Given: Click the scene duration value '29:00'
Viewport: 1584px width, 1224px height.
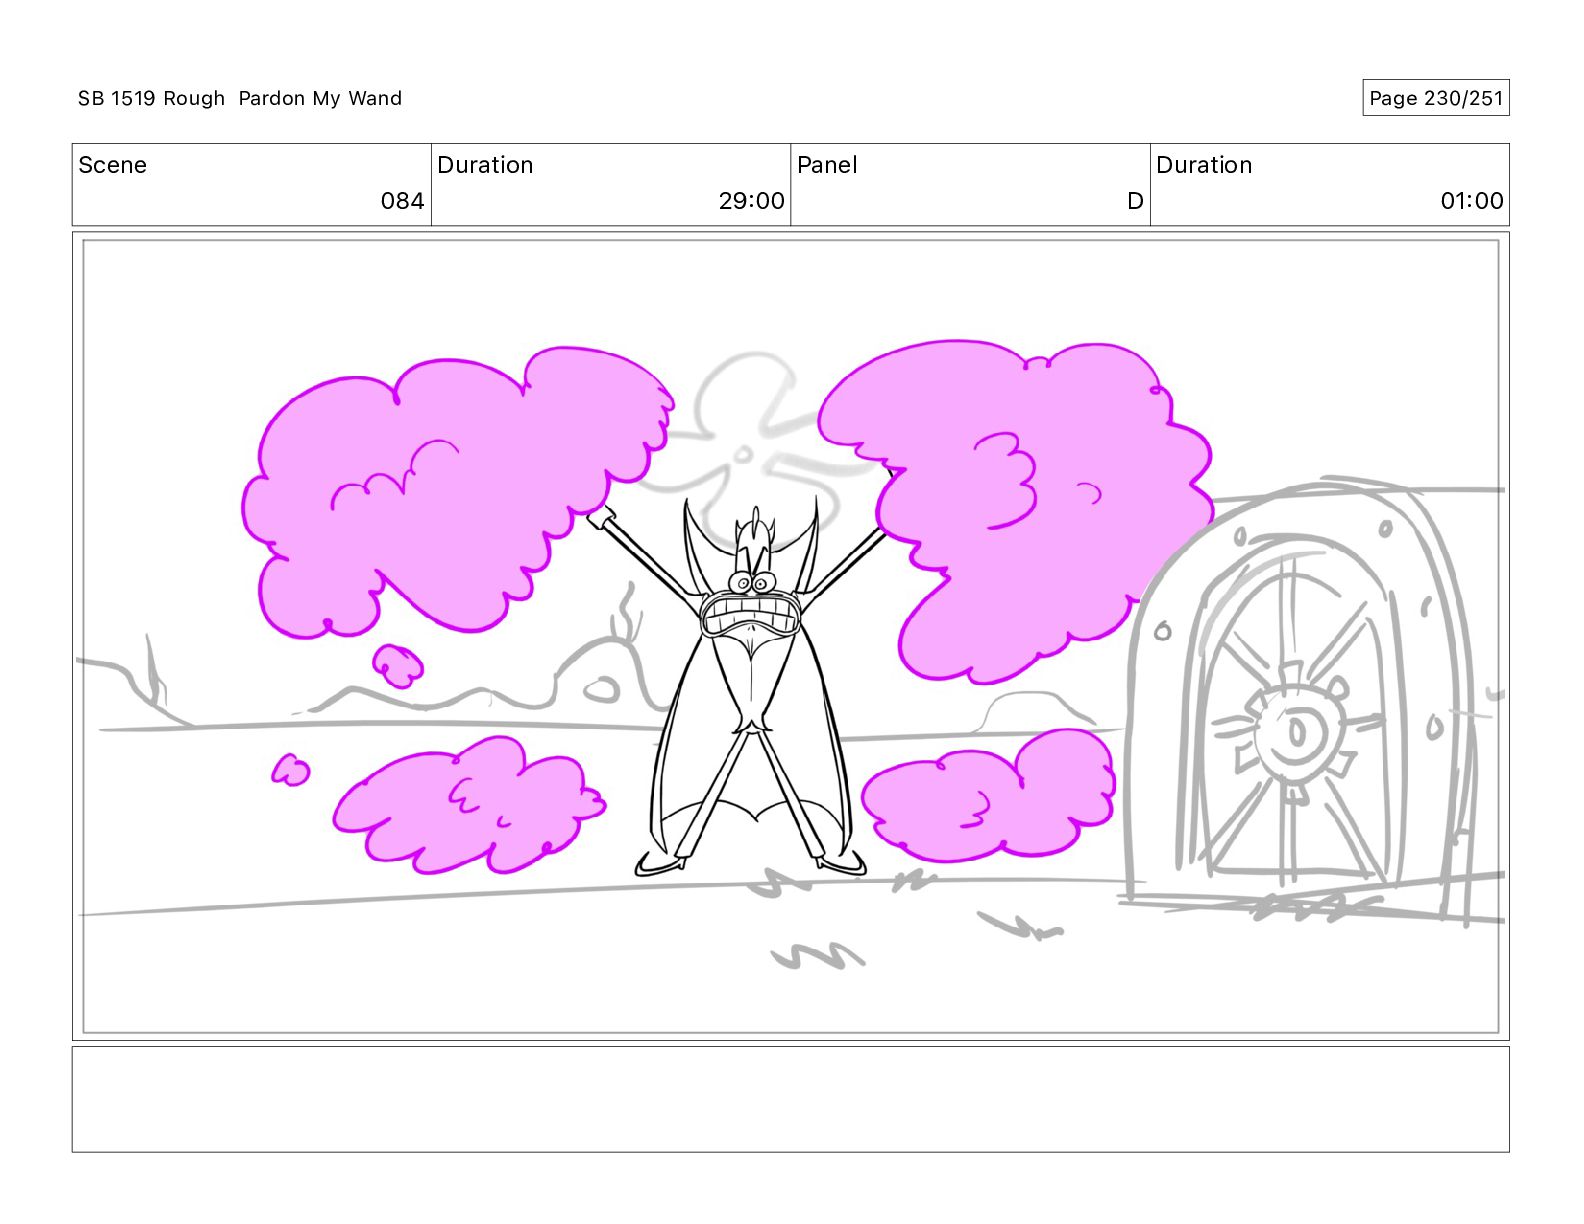Looking at the screenshot, I should (x=751, y=201).
